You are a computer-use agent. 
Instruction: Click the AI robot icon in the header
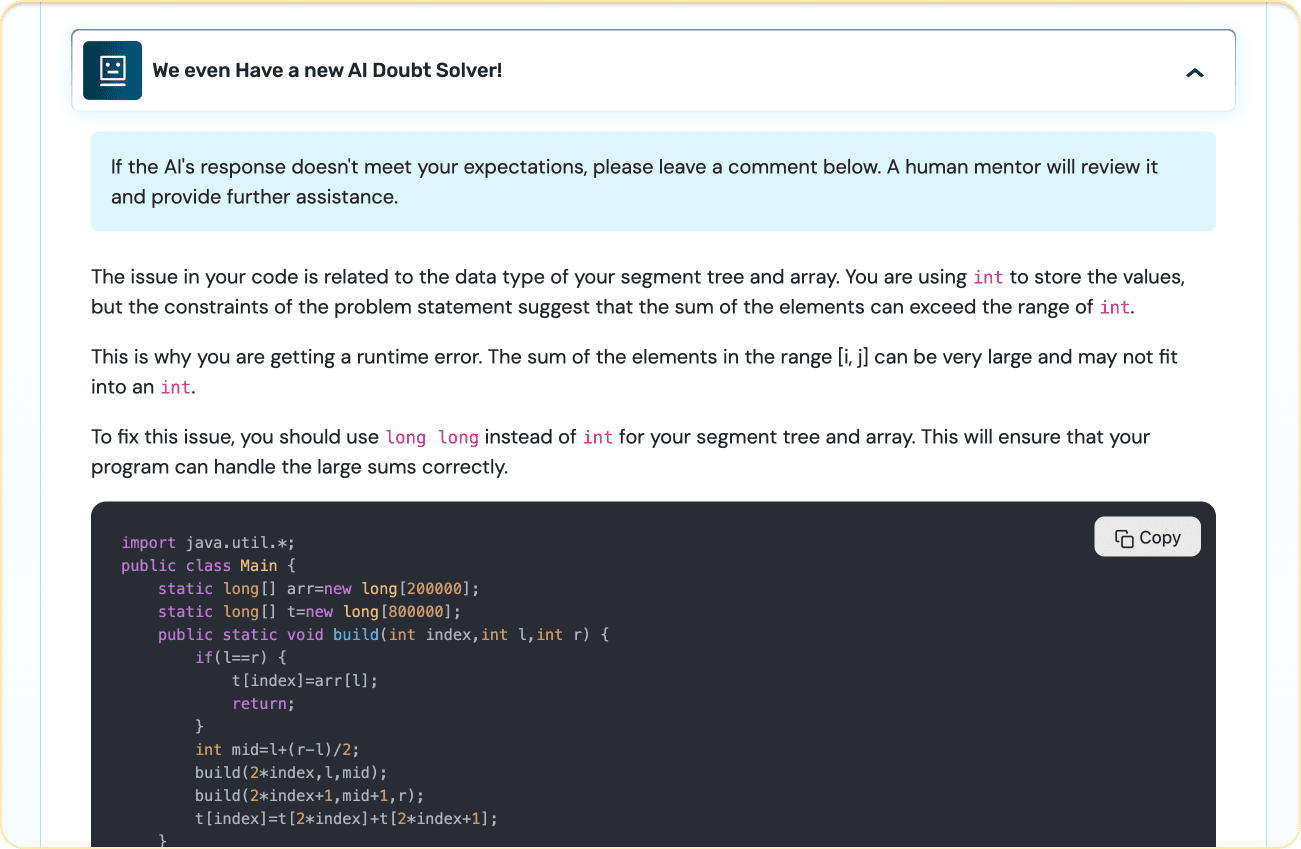pos(112,71)
